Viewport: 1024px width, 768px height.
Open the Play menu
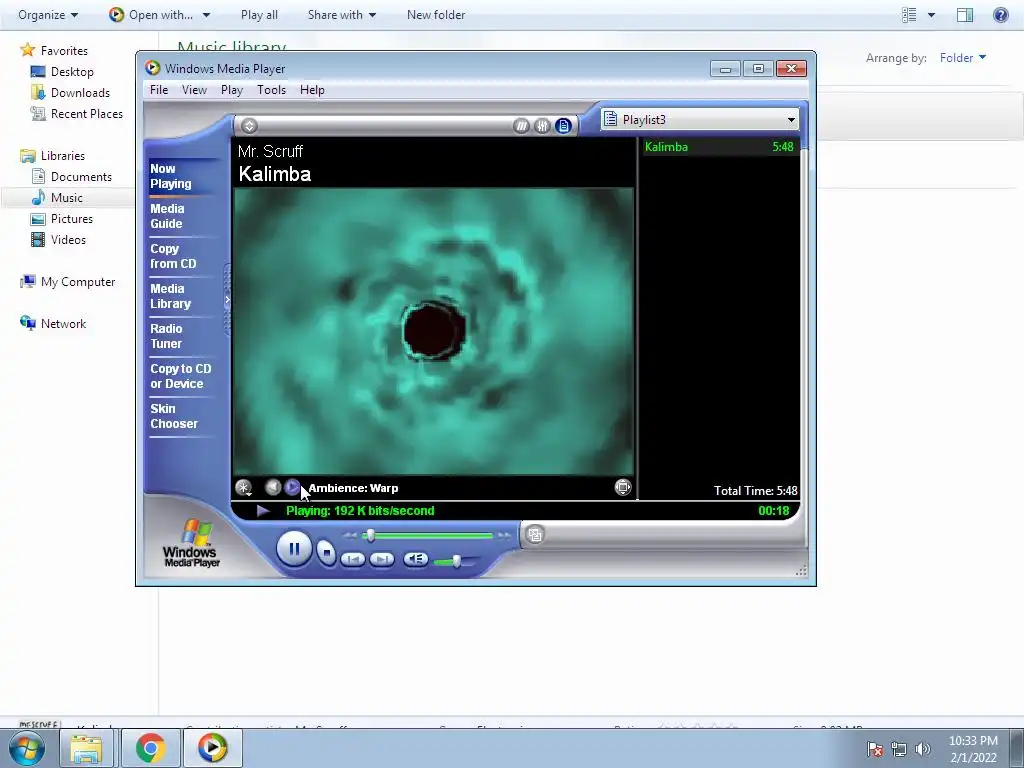pyautogui.click(x=232, y=90)
